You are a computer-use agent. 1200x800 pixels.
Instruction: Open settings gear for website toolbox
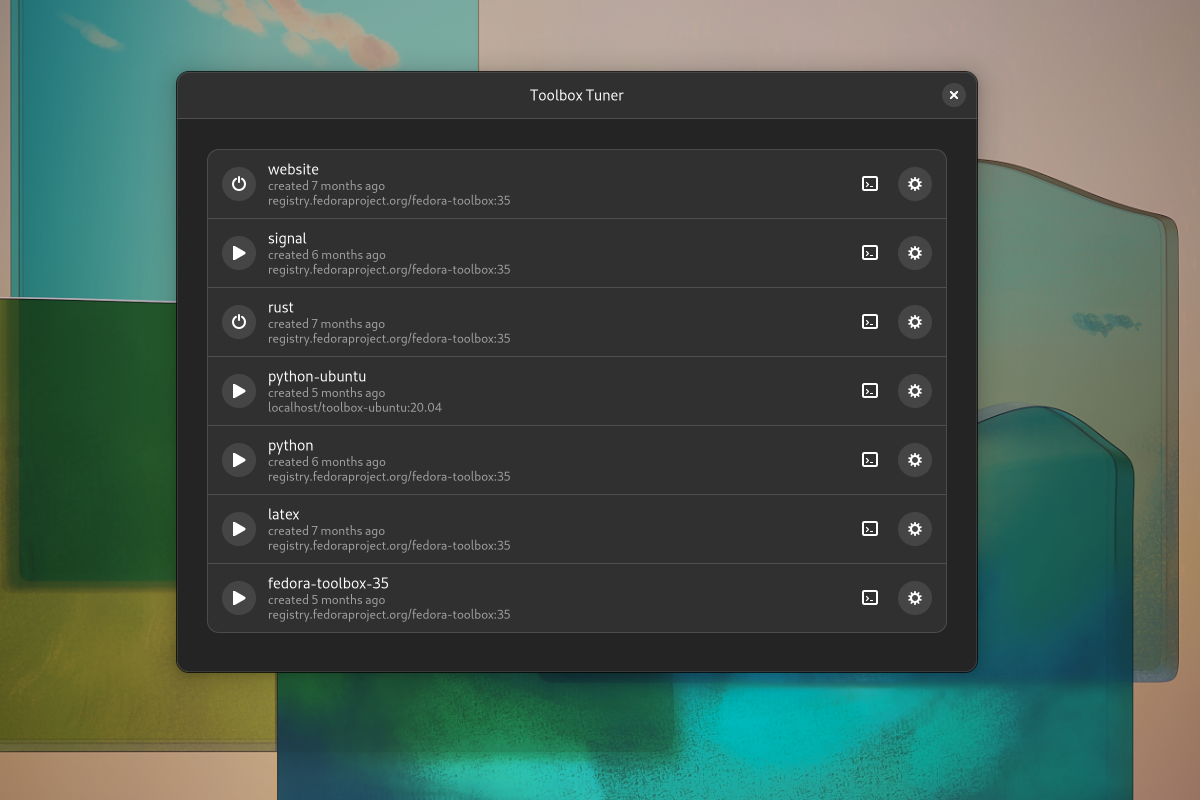(x=914, y=184)
